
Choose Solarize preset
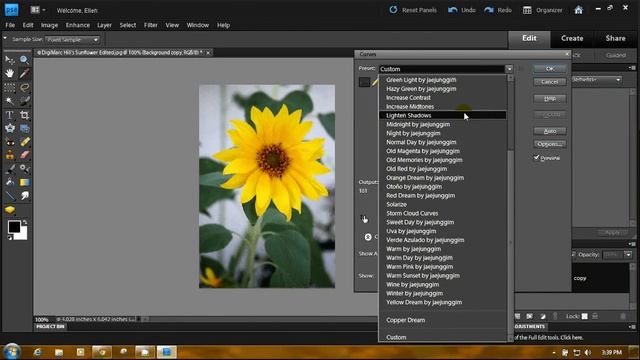pyautogui.click(x=442, y=204)
